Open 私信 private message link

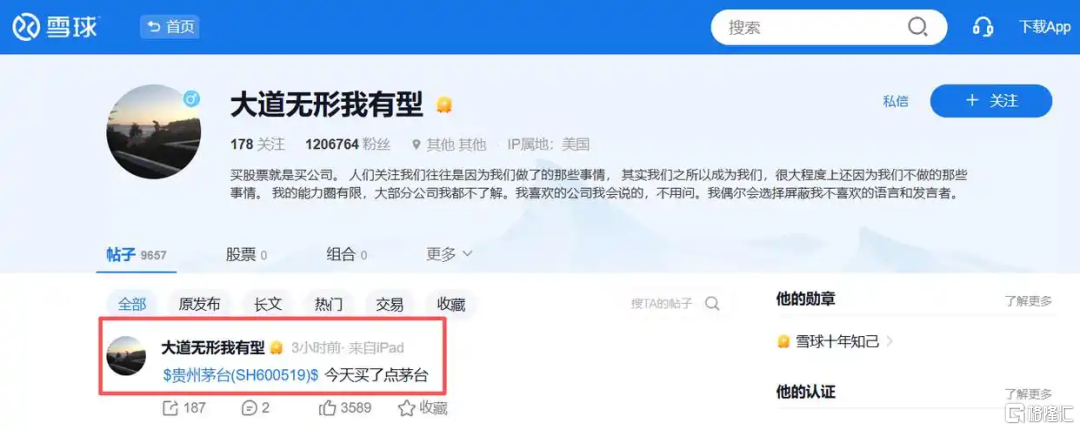pyautogui.click(x=895, y=101)
